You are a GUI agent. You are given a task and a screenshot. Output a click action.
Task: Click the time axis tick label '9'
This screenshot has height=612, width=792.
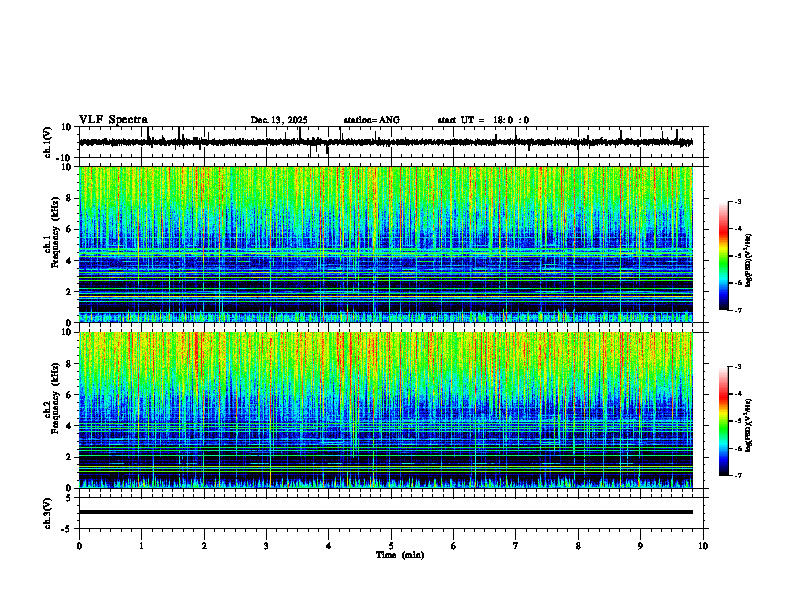click(640, 546)
